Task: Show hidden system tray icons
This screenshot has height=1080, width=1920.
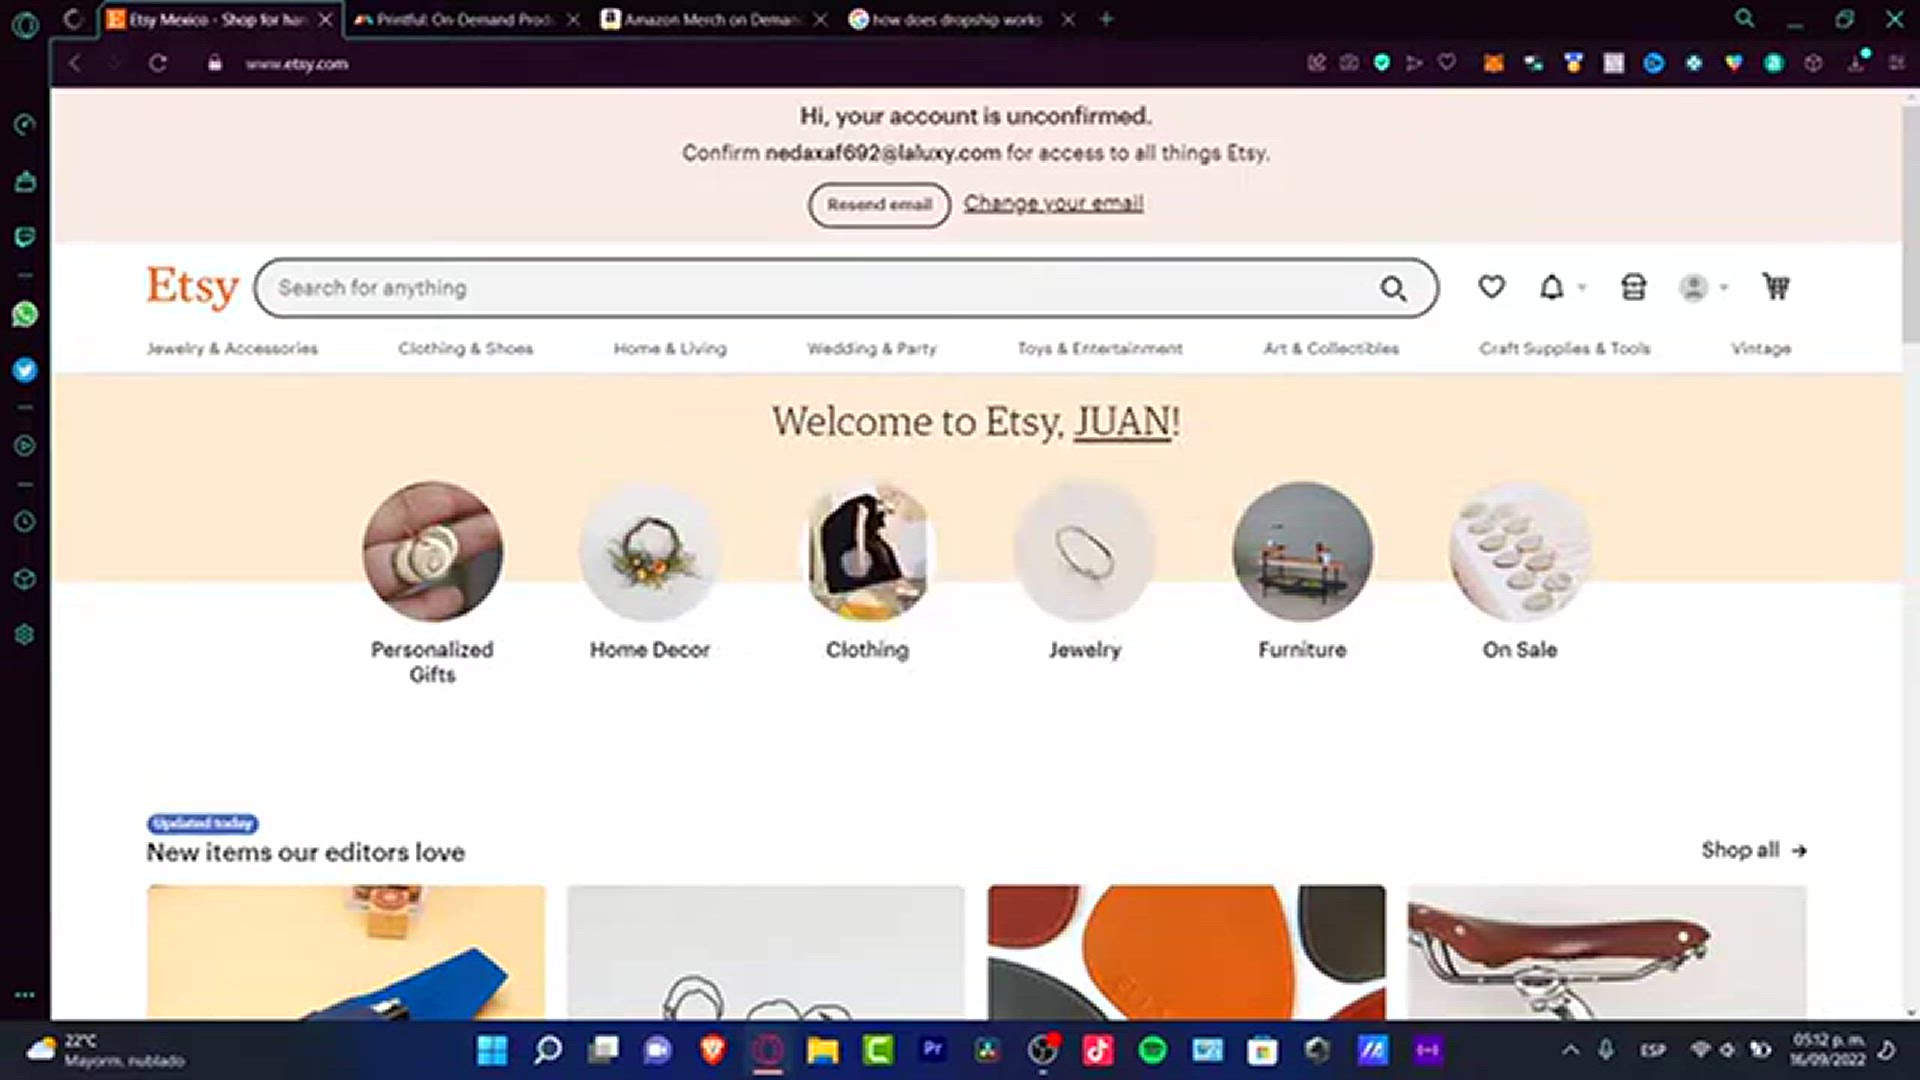Action: pos(1570,1050)
